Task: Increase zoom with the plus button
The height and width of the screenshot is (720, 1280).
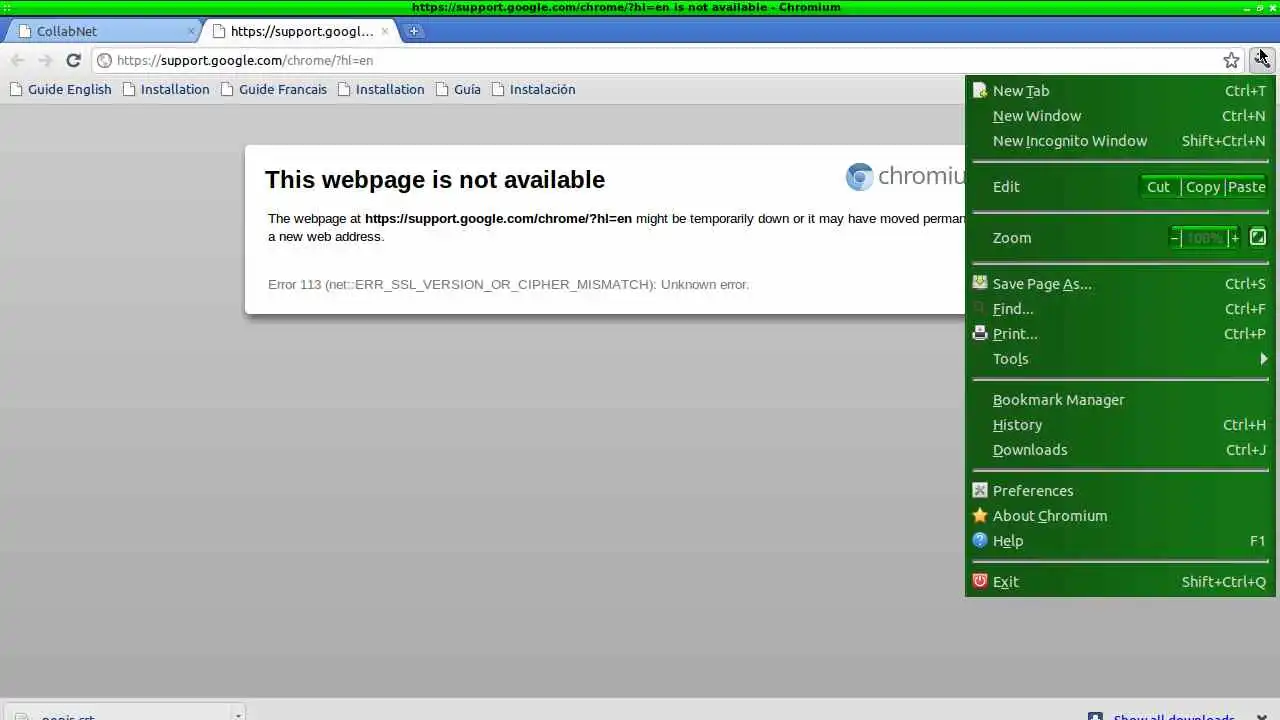Action: pyautogui.click(x=1235, y=238)
